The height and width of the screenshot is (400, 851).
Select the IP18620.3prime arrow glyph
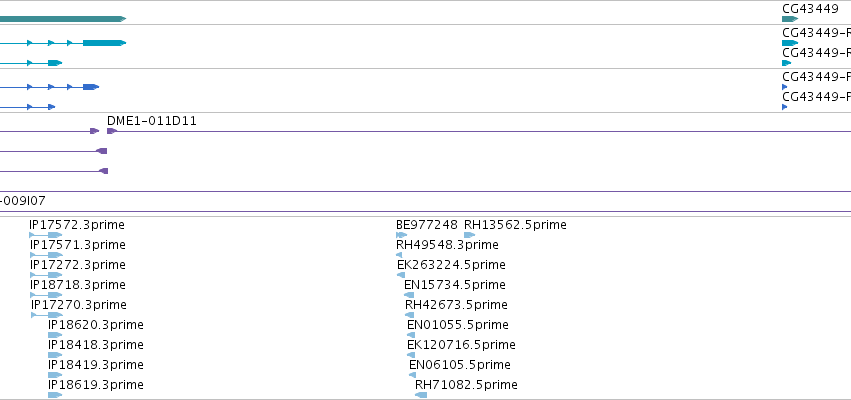[x=55, y=335]
